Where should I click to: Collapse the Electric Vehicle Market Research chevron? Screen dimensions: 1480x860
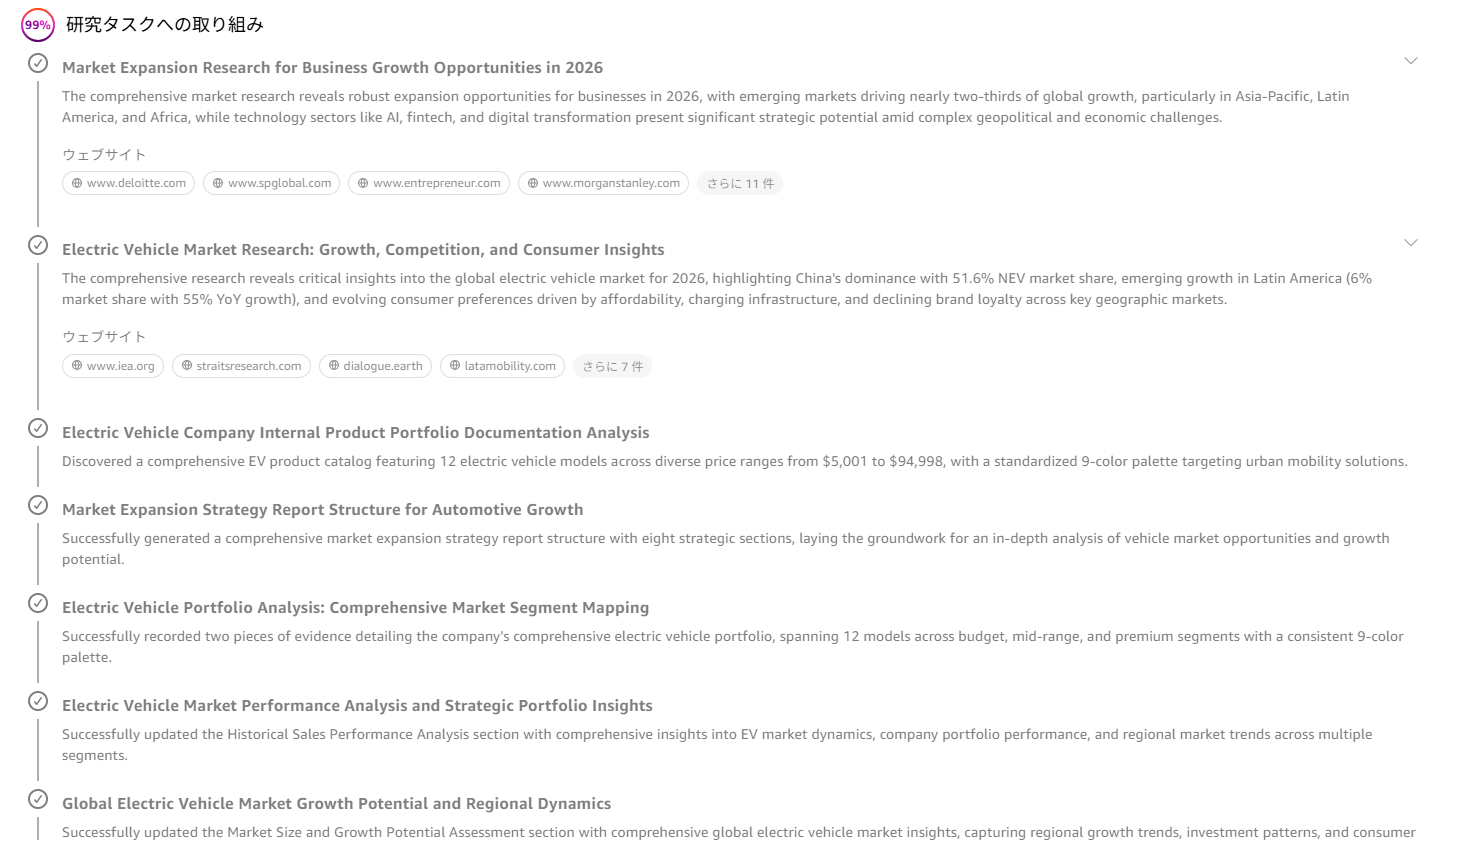click(1410, 243)
